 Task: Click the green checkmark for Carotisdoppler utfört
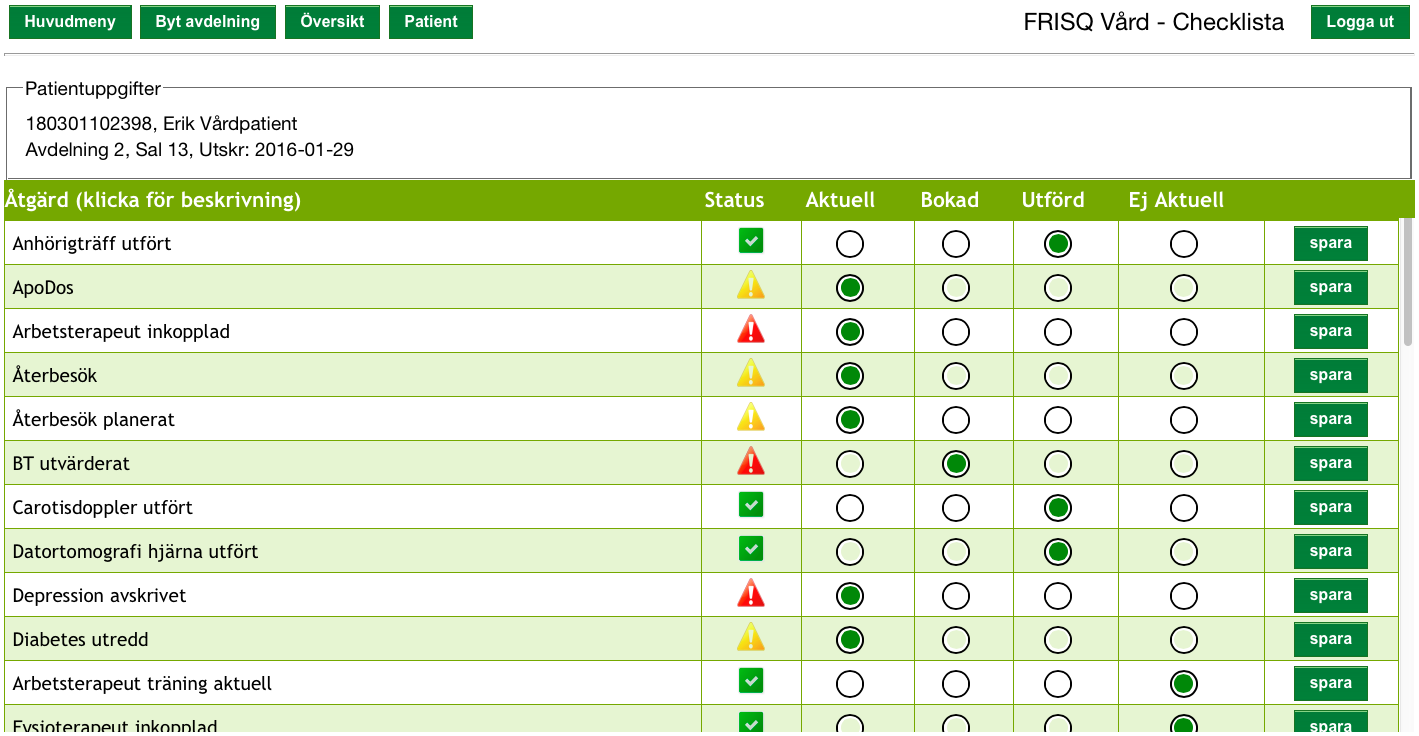tap(751, 505)
